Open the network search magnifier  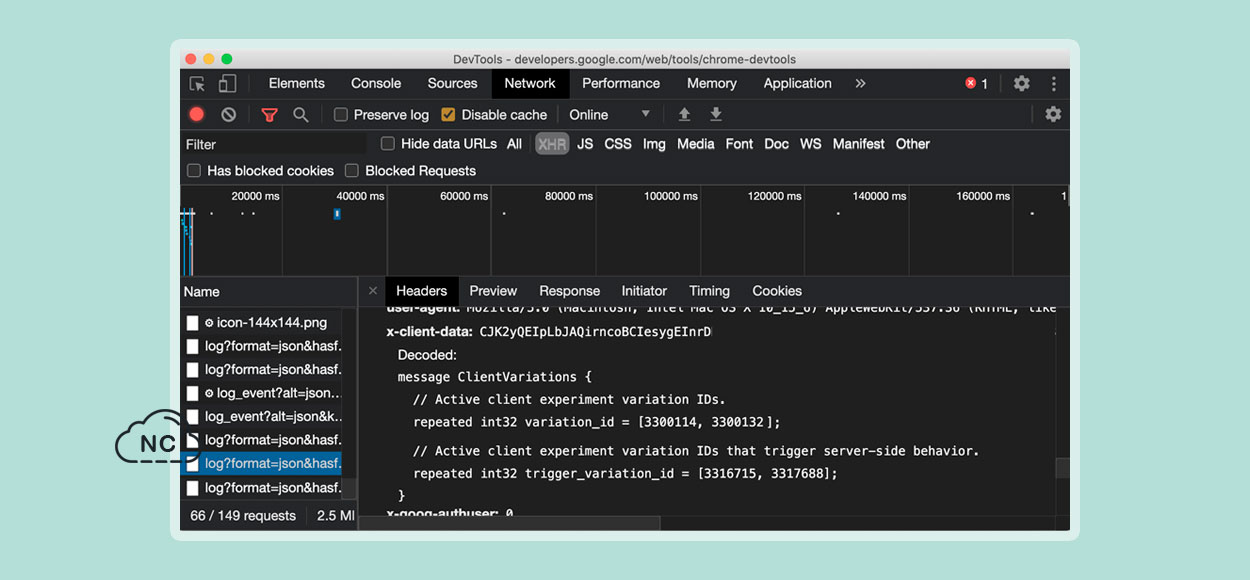point(300,115)
